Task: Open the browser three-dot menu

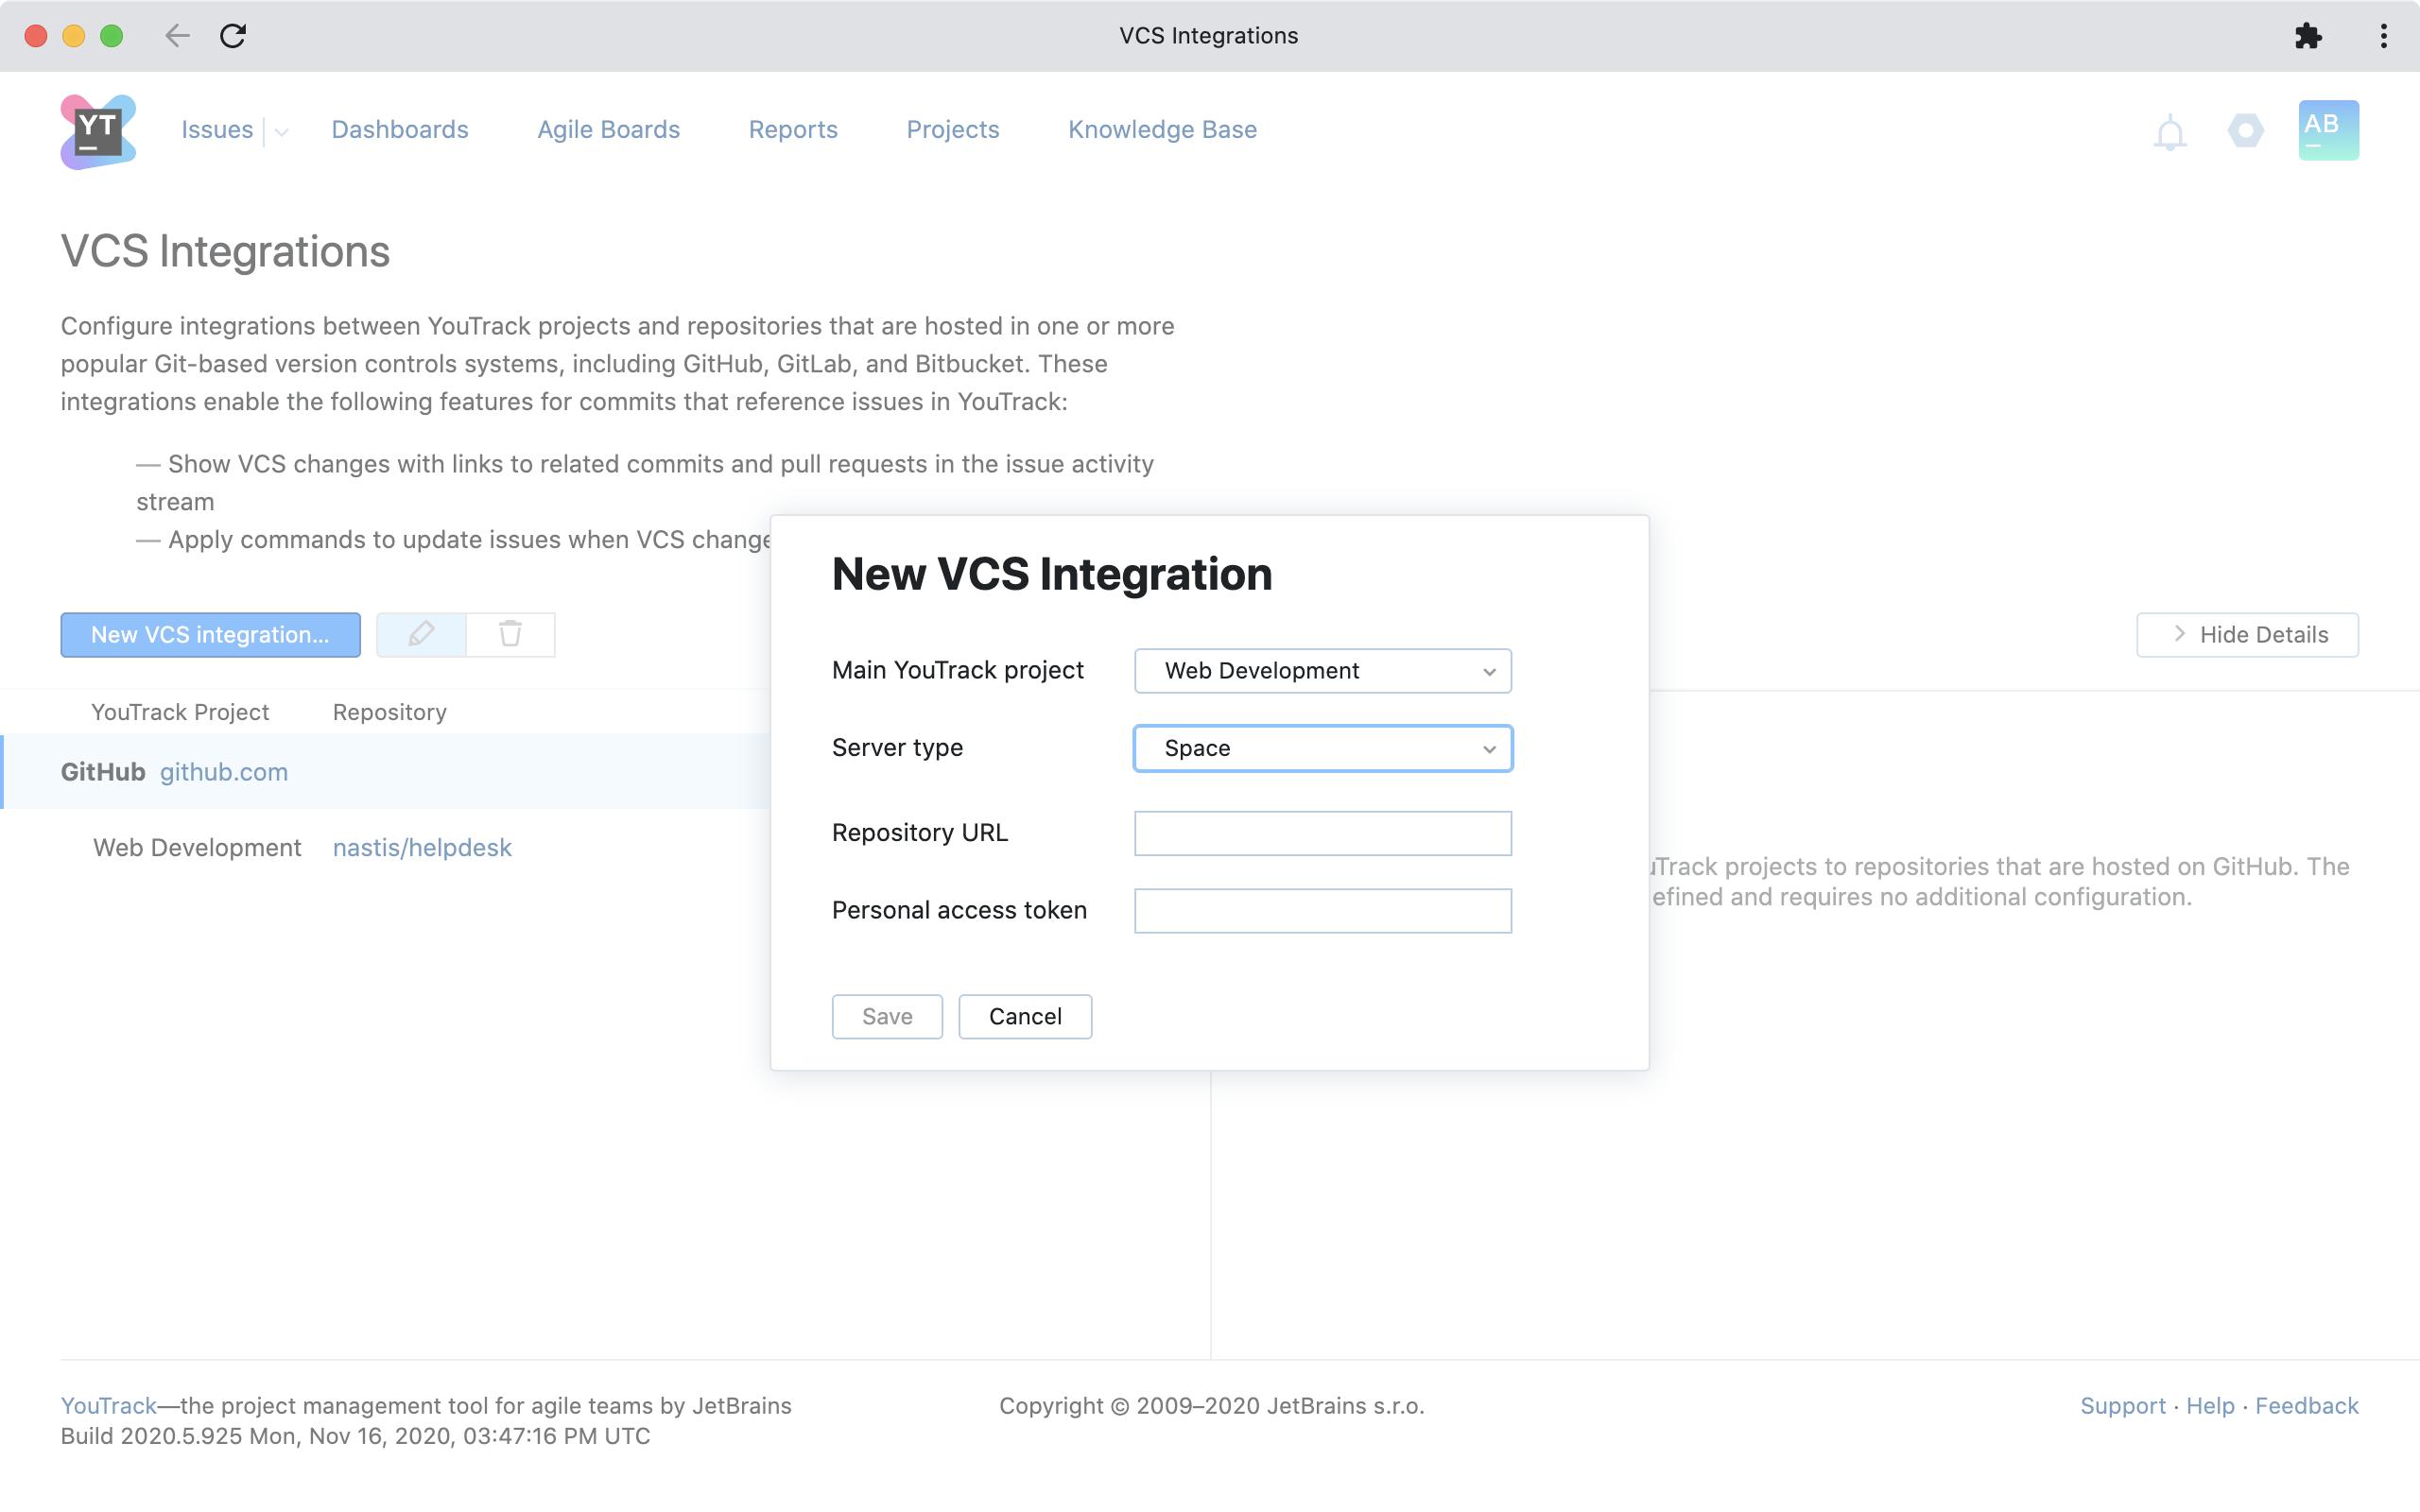Action: coord(2384,36)
